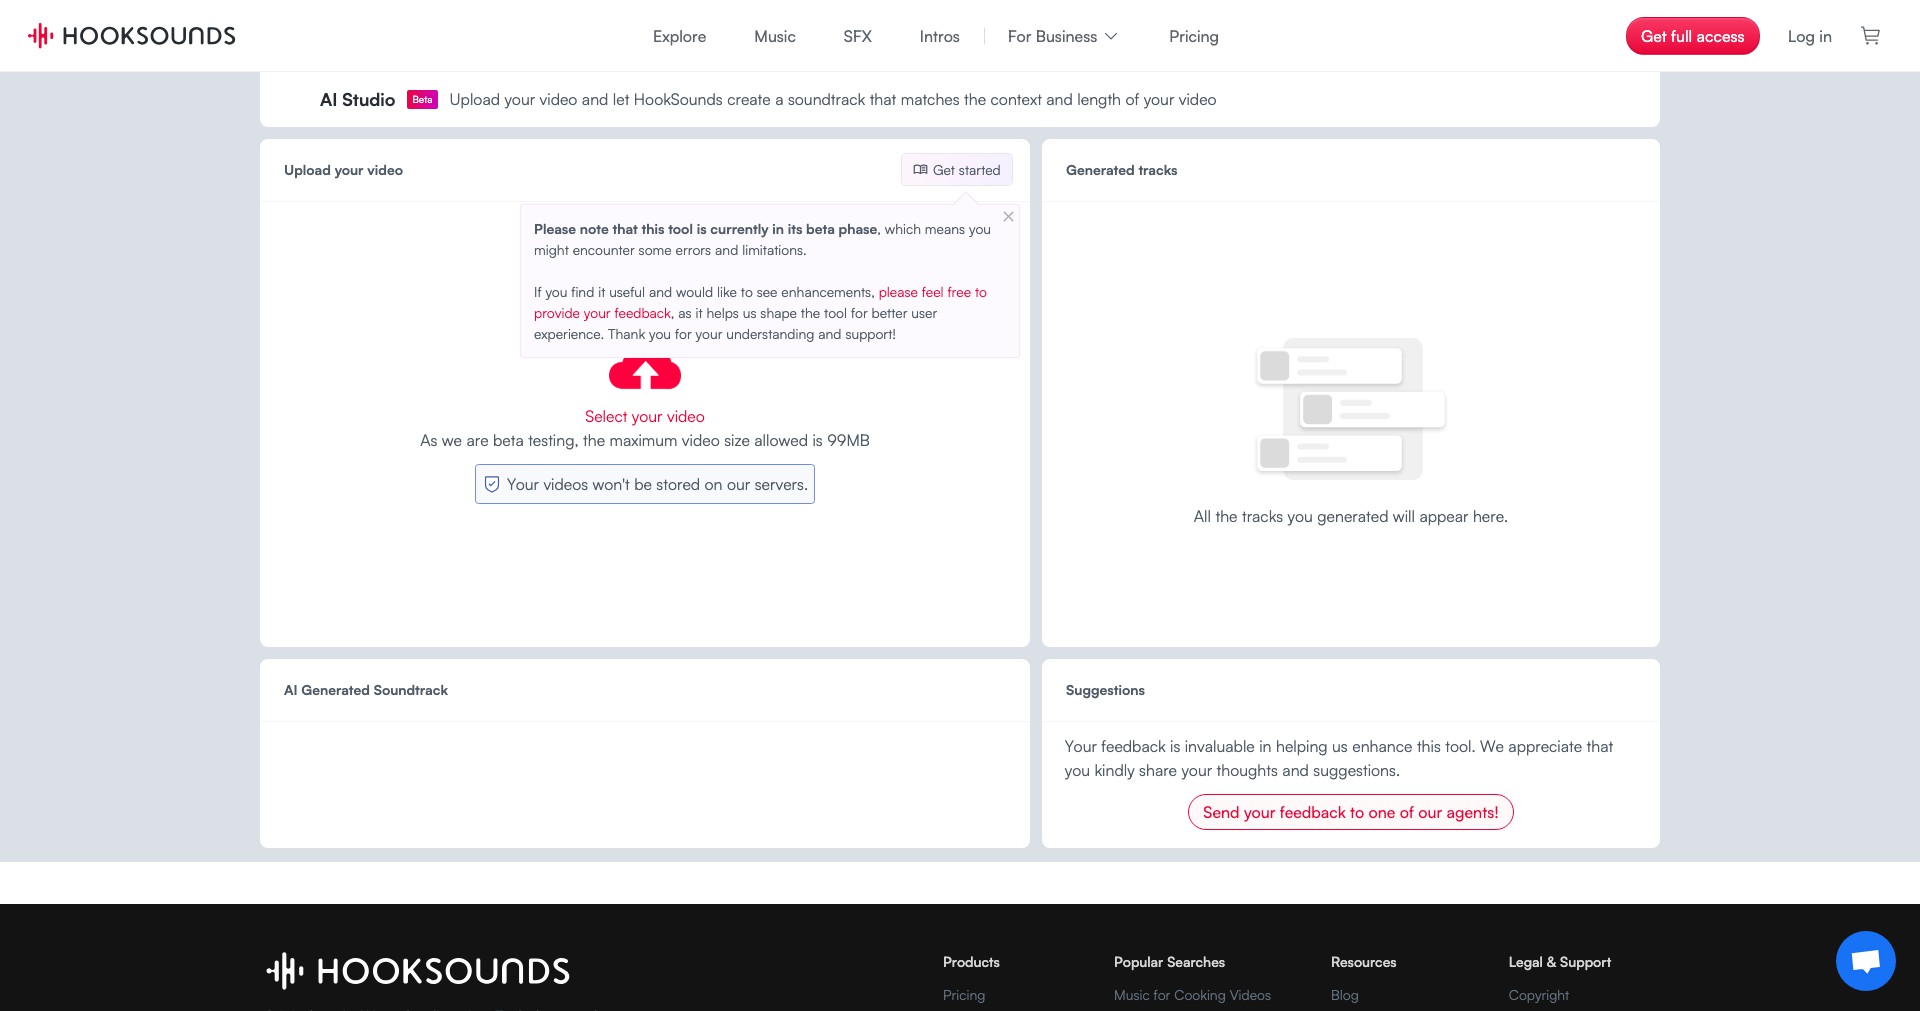Click the AI Generated Soundtrack heading
The height and width of the screenshot is (1011, 1920).
click(366, 690)
